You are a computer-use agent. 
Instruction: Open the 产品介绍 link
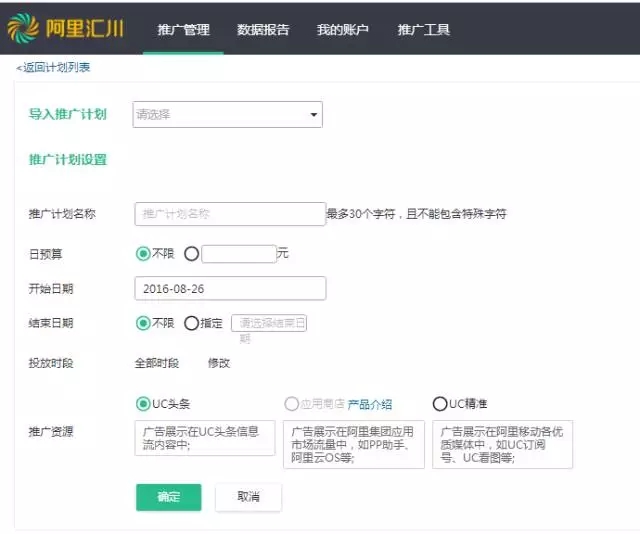(369, 405)
